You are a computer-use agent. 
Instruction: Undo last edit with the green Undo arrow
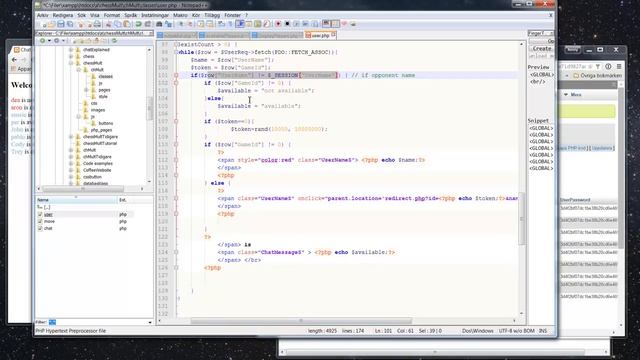[138, 24]
